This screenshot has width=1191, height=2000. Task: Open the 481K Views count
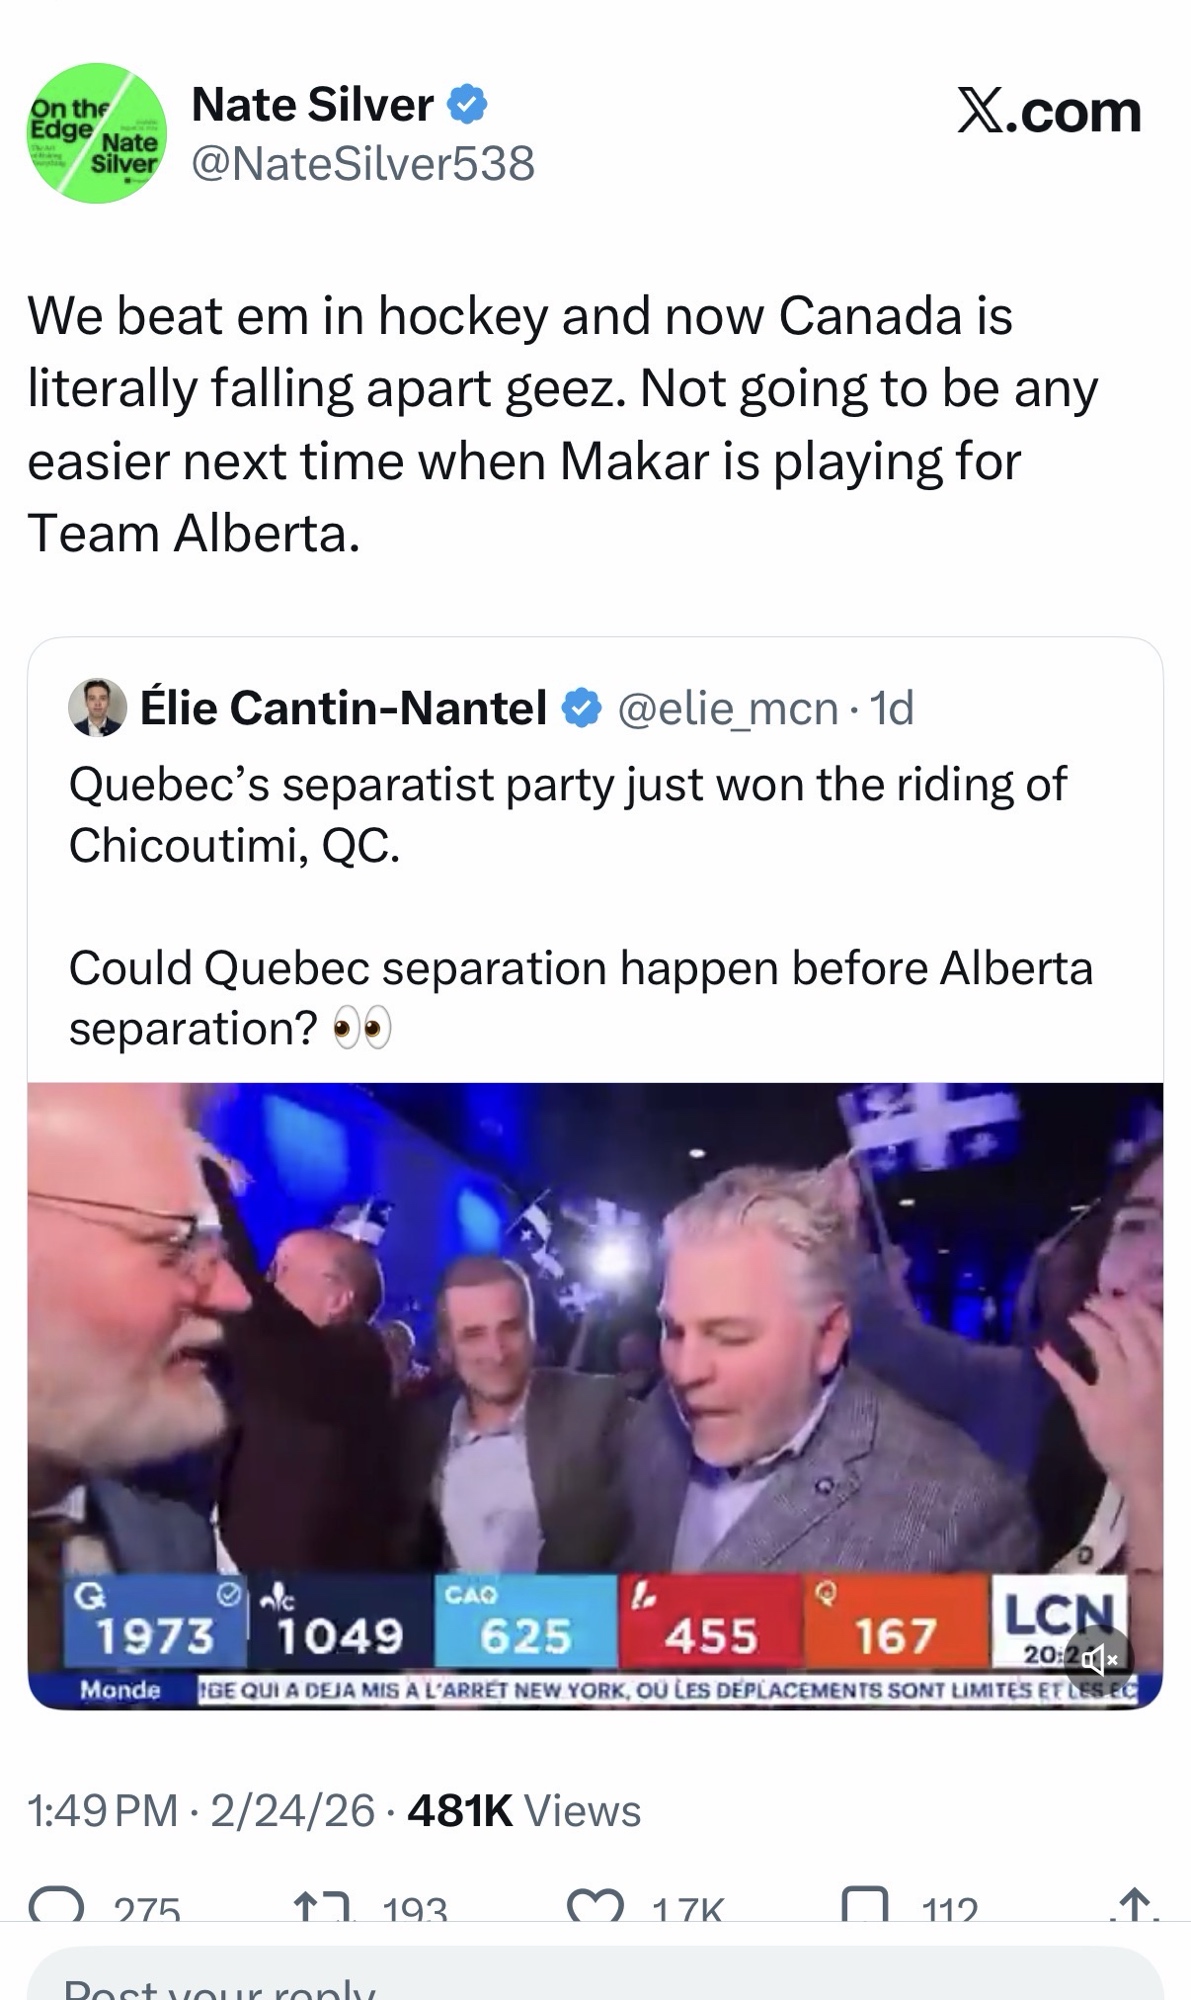pos(524,1811)
